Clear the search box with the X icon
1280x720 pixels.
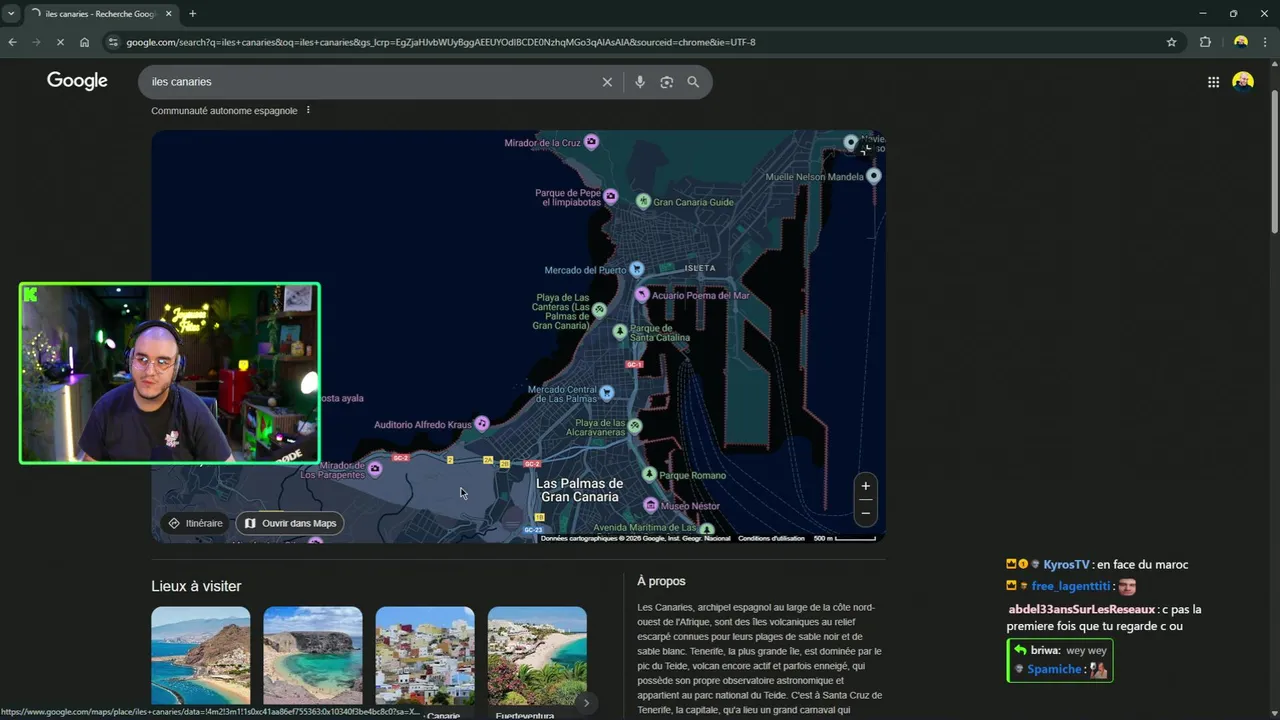(x=607, y=82)
